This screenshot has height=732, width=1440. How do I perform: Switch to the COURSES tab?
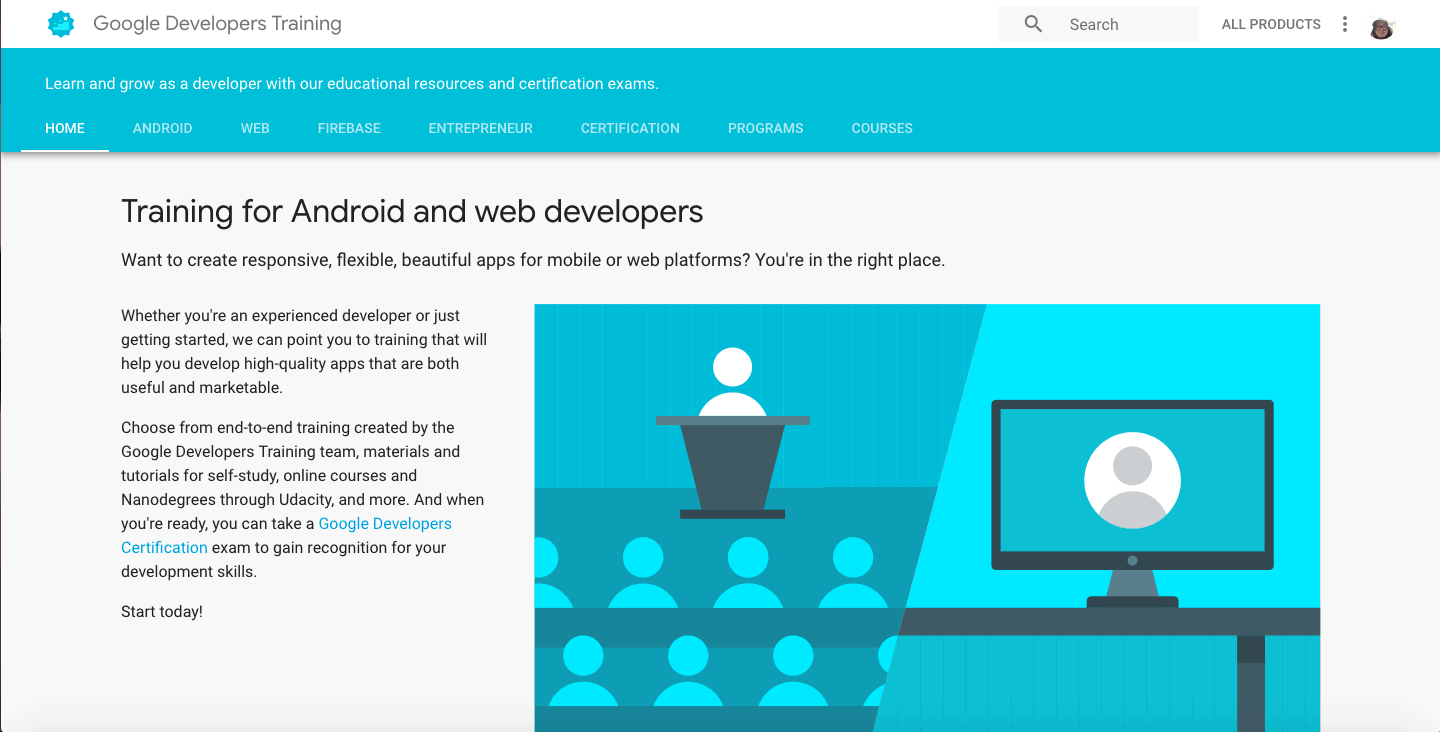[881, 128]
